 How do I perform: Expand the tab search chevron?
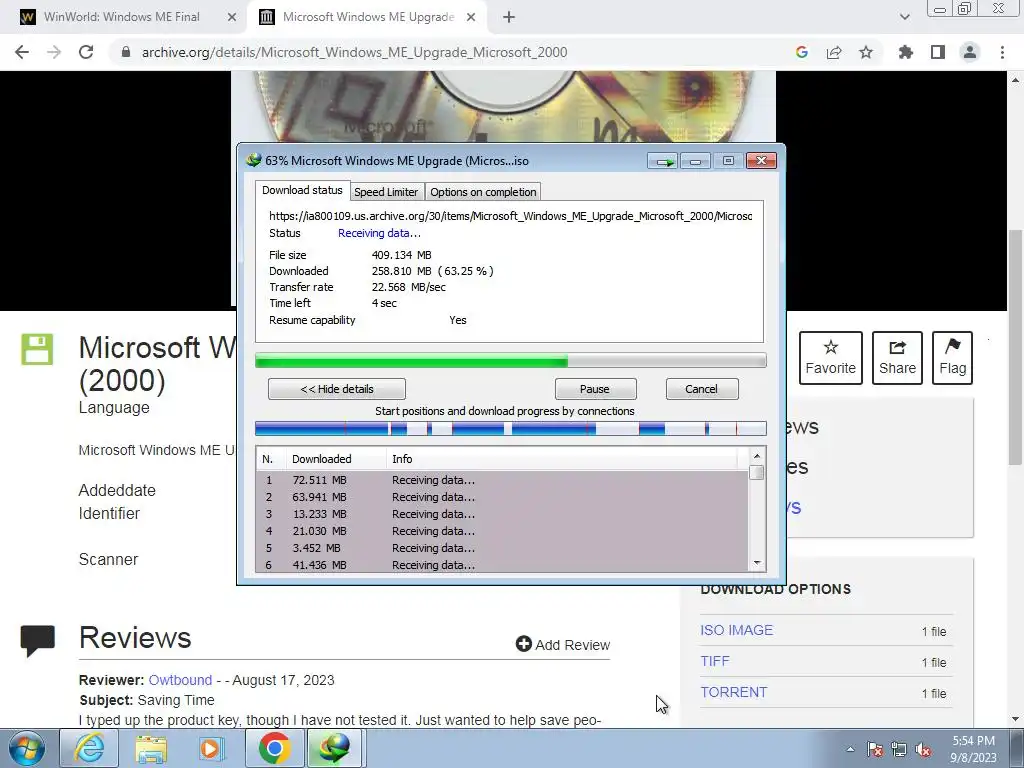coord(904,17)
